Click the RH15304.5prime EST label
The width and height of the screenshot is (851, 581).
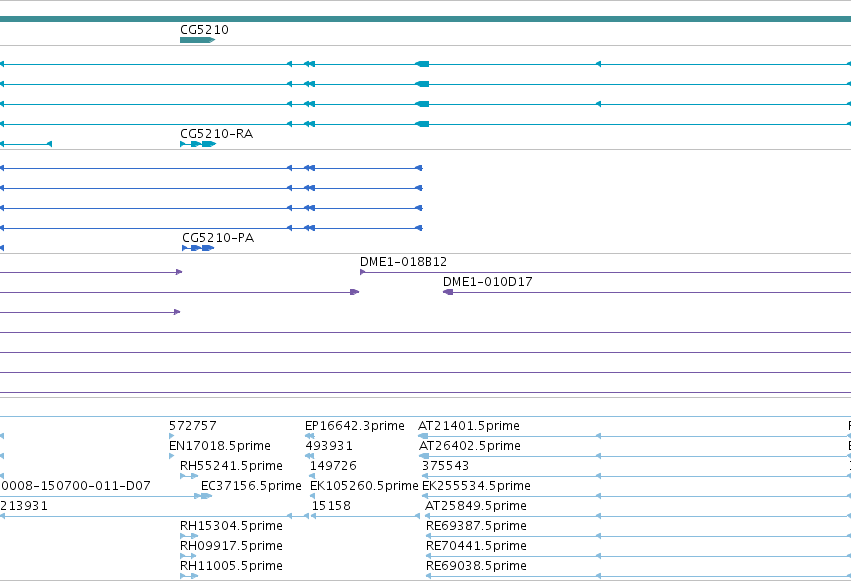(231, 526)
